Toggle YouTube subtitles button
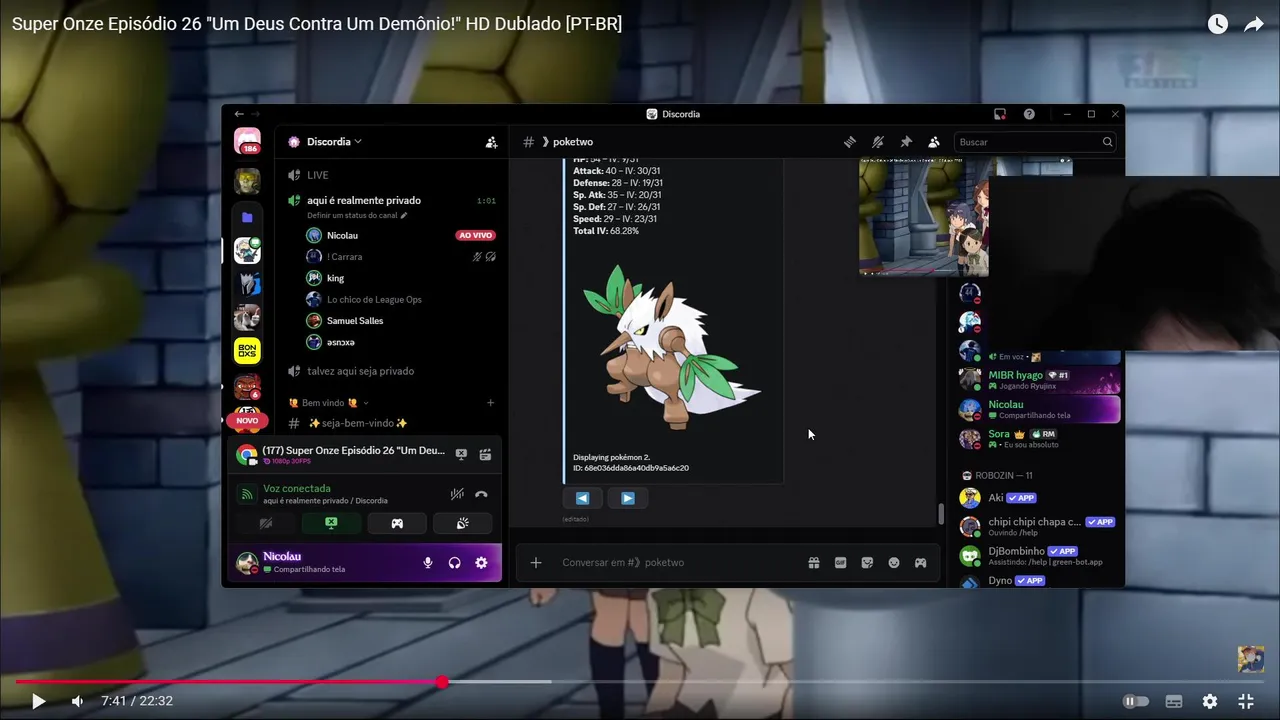 point(1174,701)
